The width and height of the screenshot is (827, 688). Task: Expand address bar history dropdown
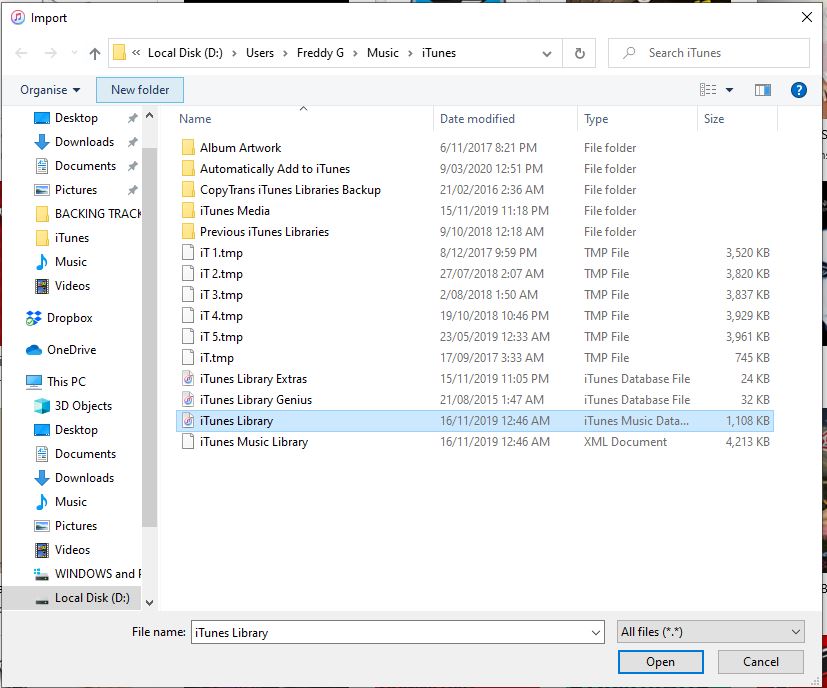(x=547, y=53)
